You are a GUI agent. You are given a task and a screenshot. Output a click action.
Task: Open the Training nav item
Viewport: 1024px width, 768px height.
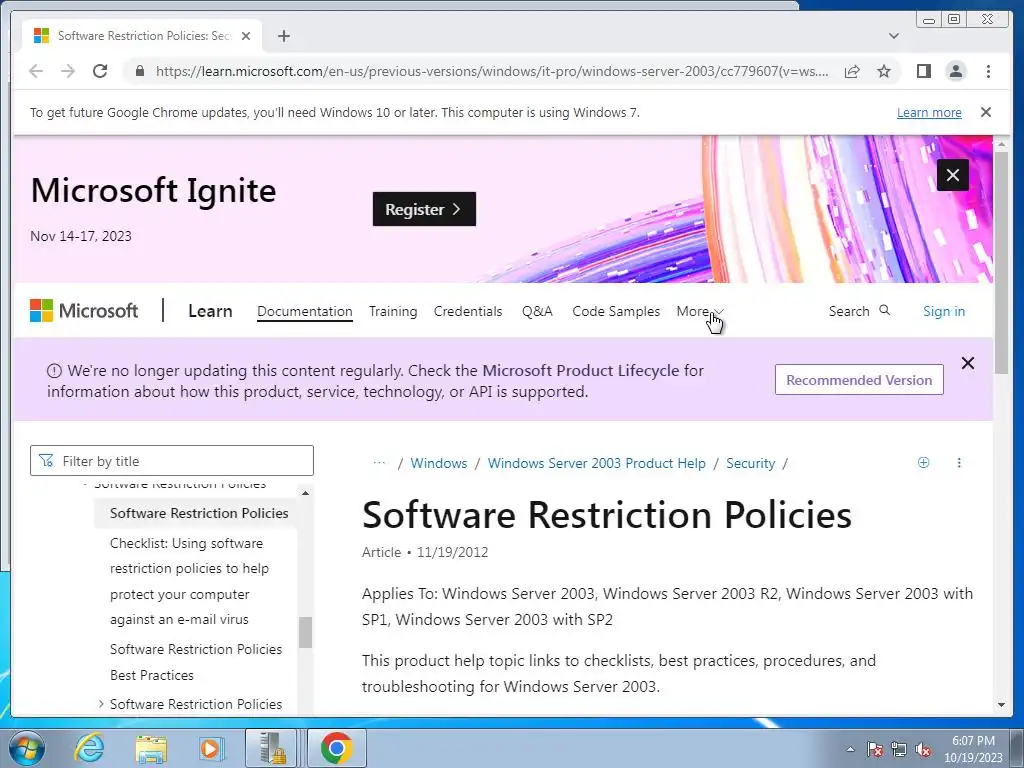coord(392,312)
